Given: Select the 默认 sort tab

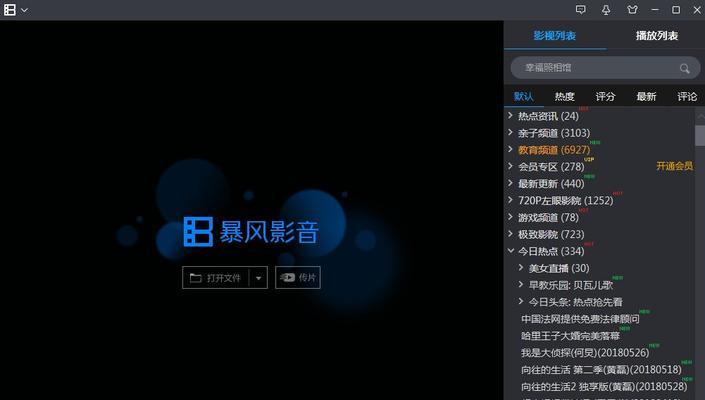Looking at the screenshot, I should (523, 96).
